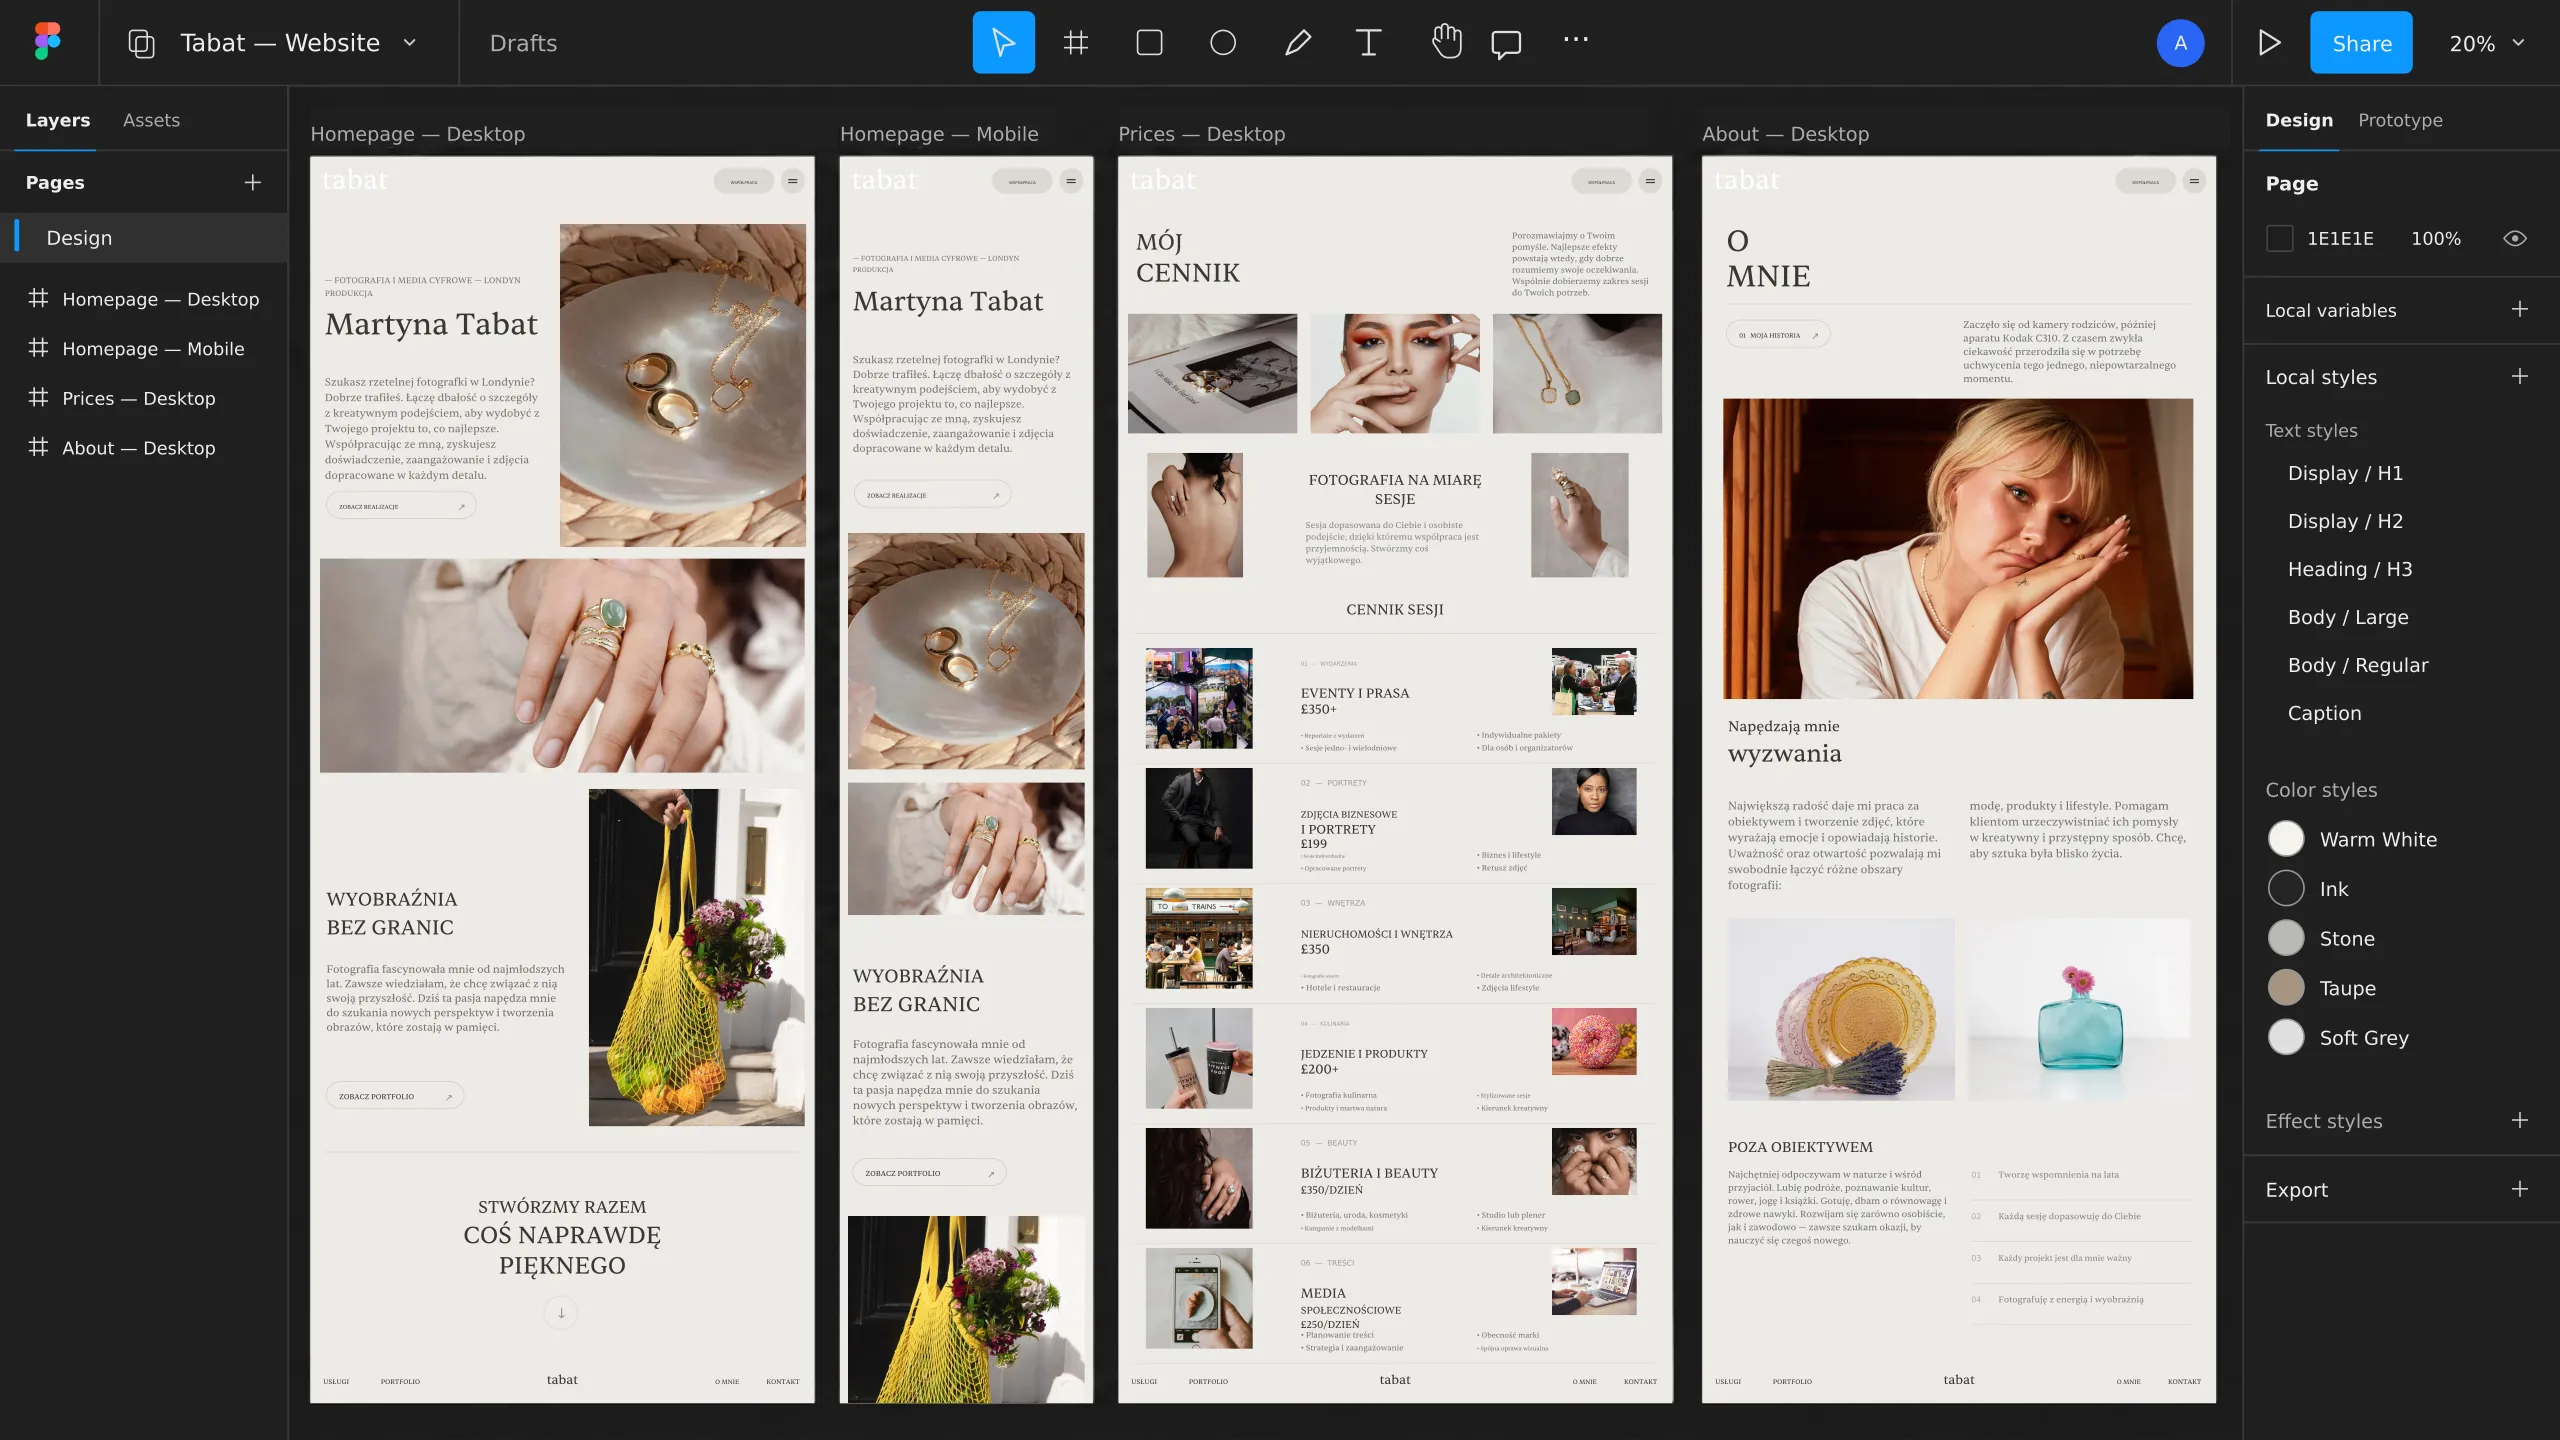
Task: Click the Stone color style swatch
Action: (x=2286, y=938)
